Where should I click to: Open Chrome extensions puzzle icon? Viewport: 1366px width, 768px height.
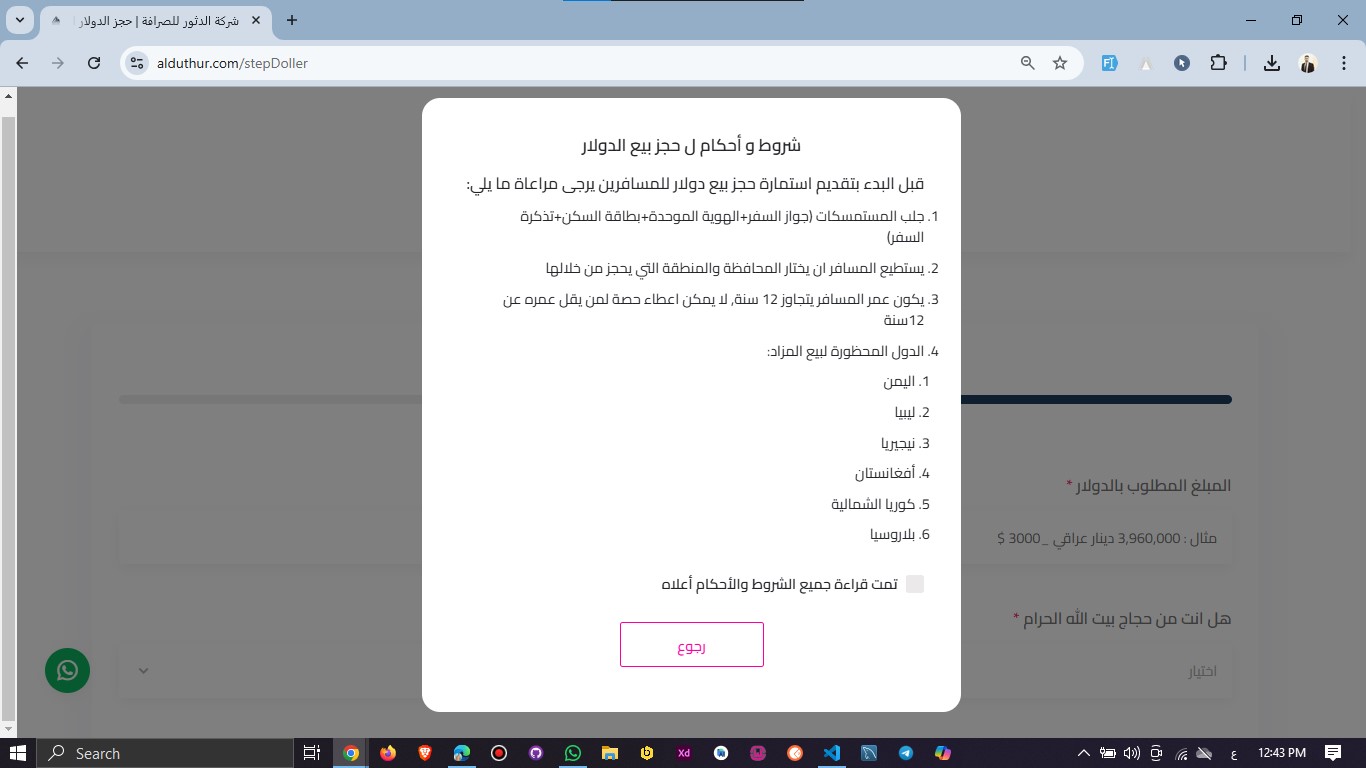pyautogui.click(x=1218, y=63)
